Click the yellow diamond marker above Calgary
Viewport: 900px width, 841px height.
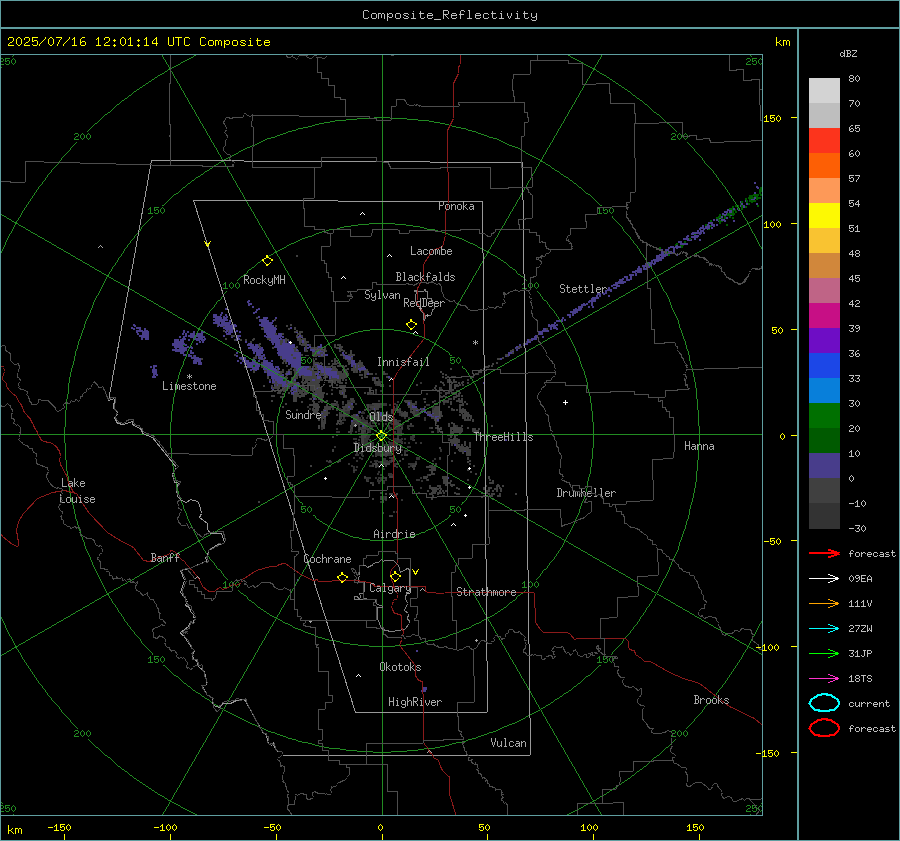[x=395, y=576]
